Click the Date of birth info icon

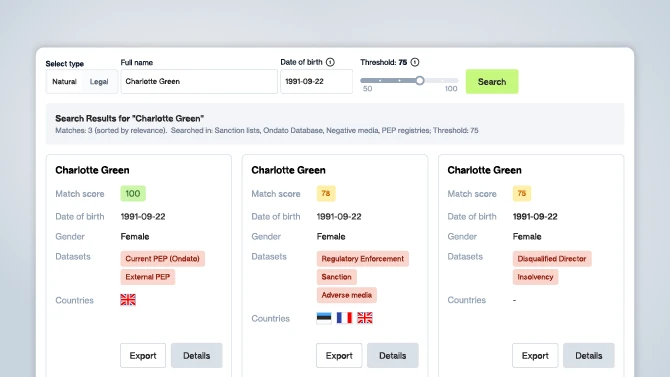(330, 62)
